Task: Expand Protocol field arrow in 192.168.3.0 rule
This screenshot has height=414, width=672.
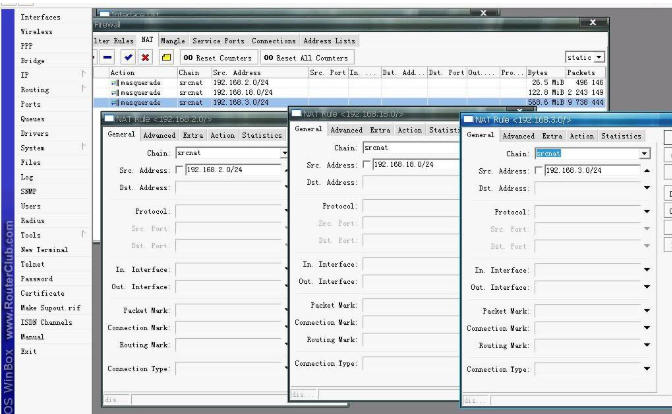Action: (645, 212)
